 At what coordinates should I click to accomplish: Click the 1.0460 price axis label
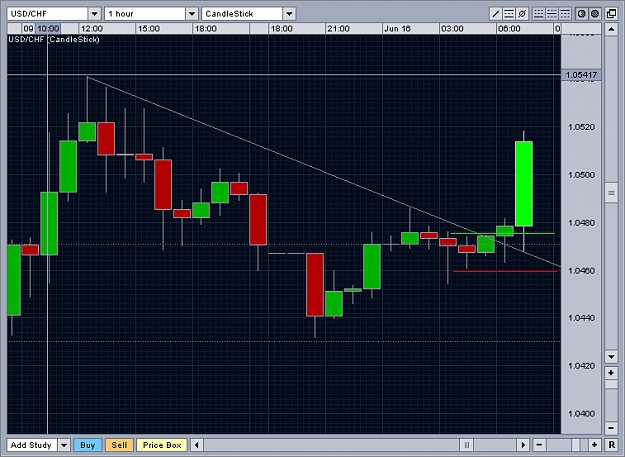[581, 271]
